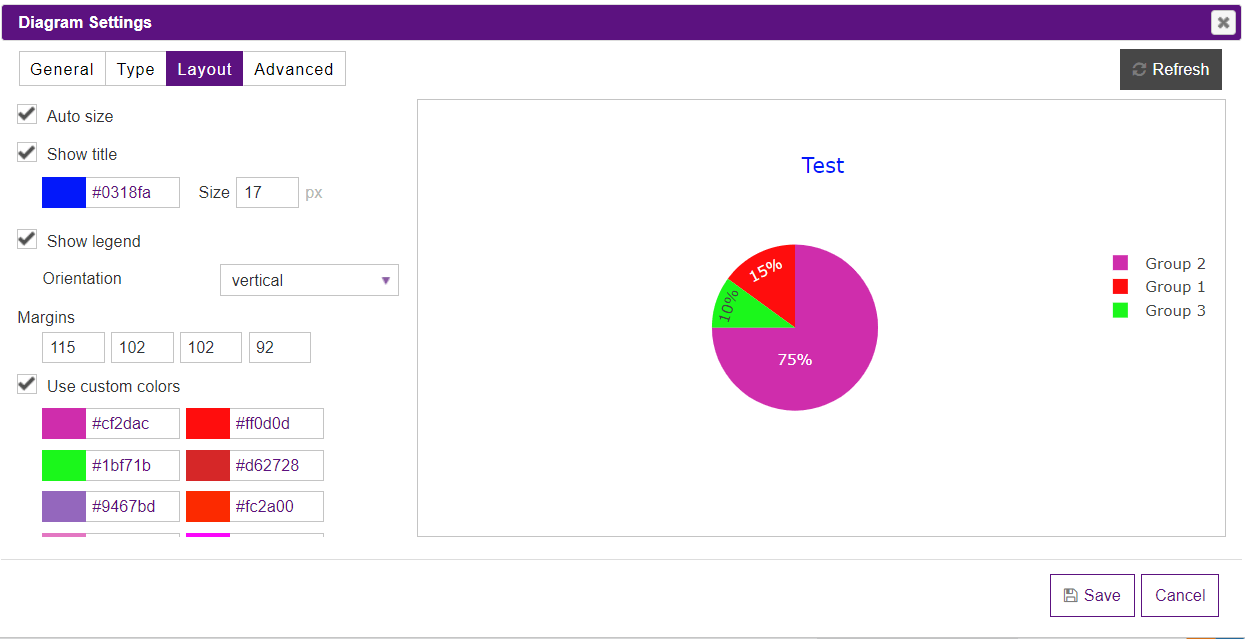Save the diagram settings
Image resolution: width=1245 pixels, height=639 pixels.
pos(1092,595)
